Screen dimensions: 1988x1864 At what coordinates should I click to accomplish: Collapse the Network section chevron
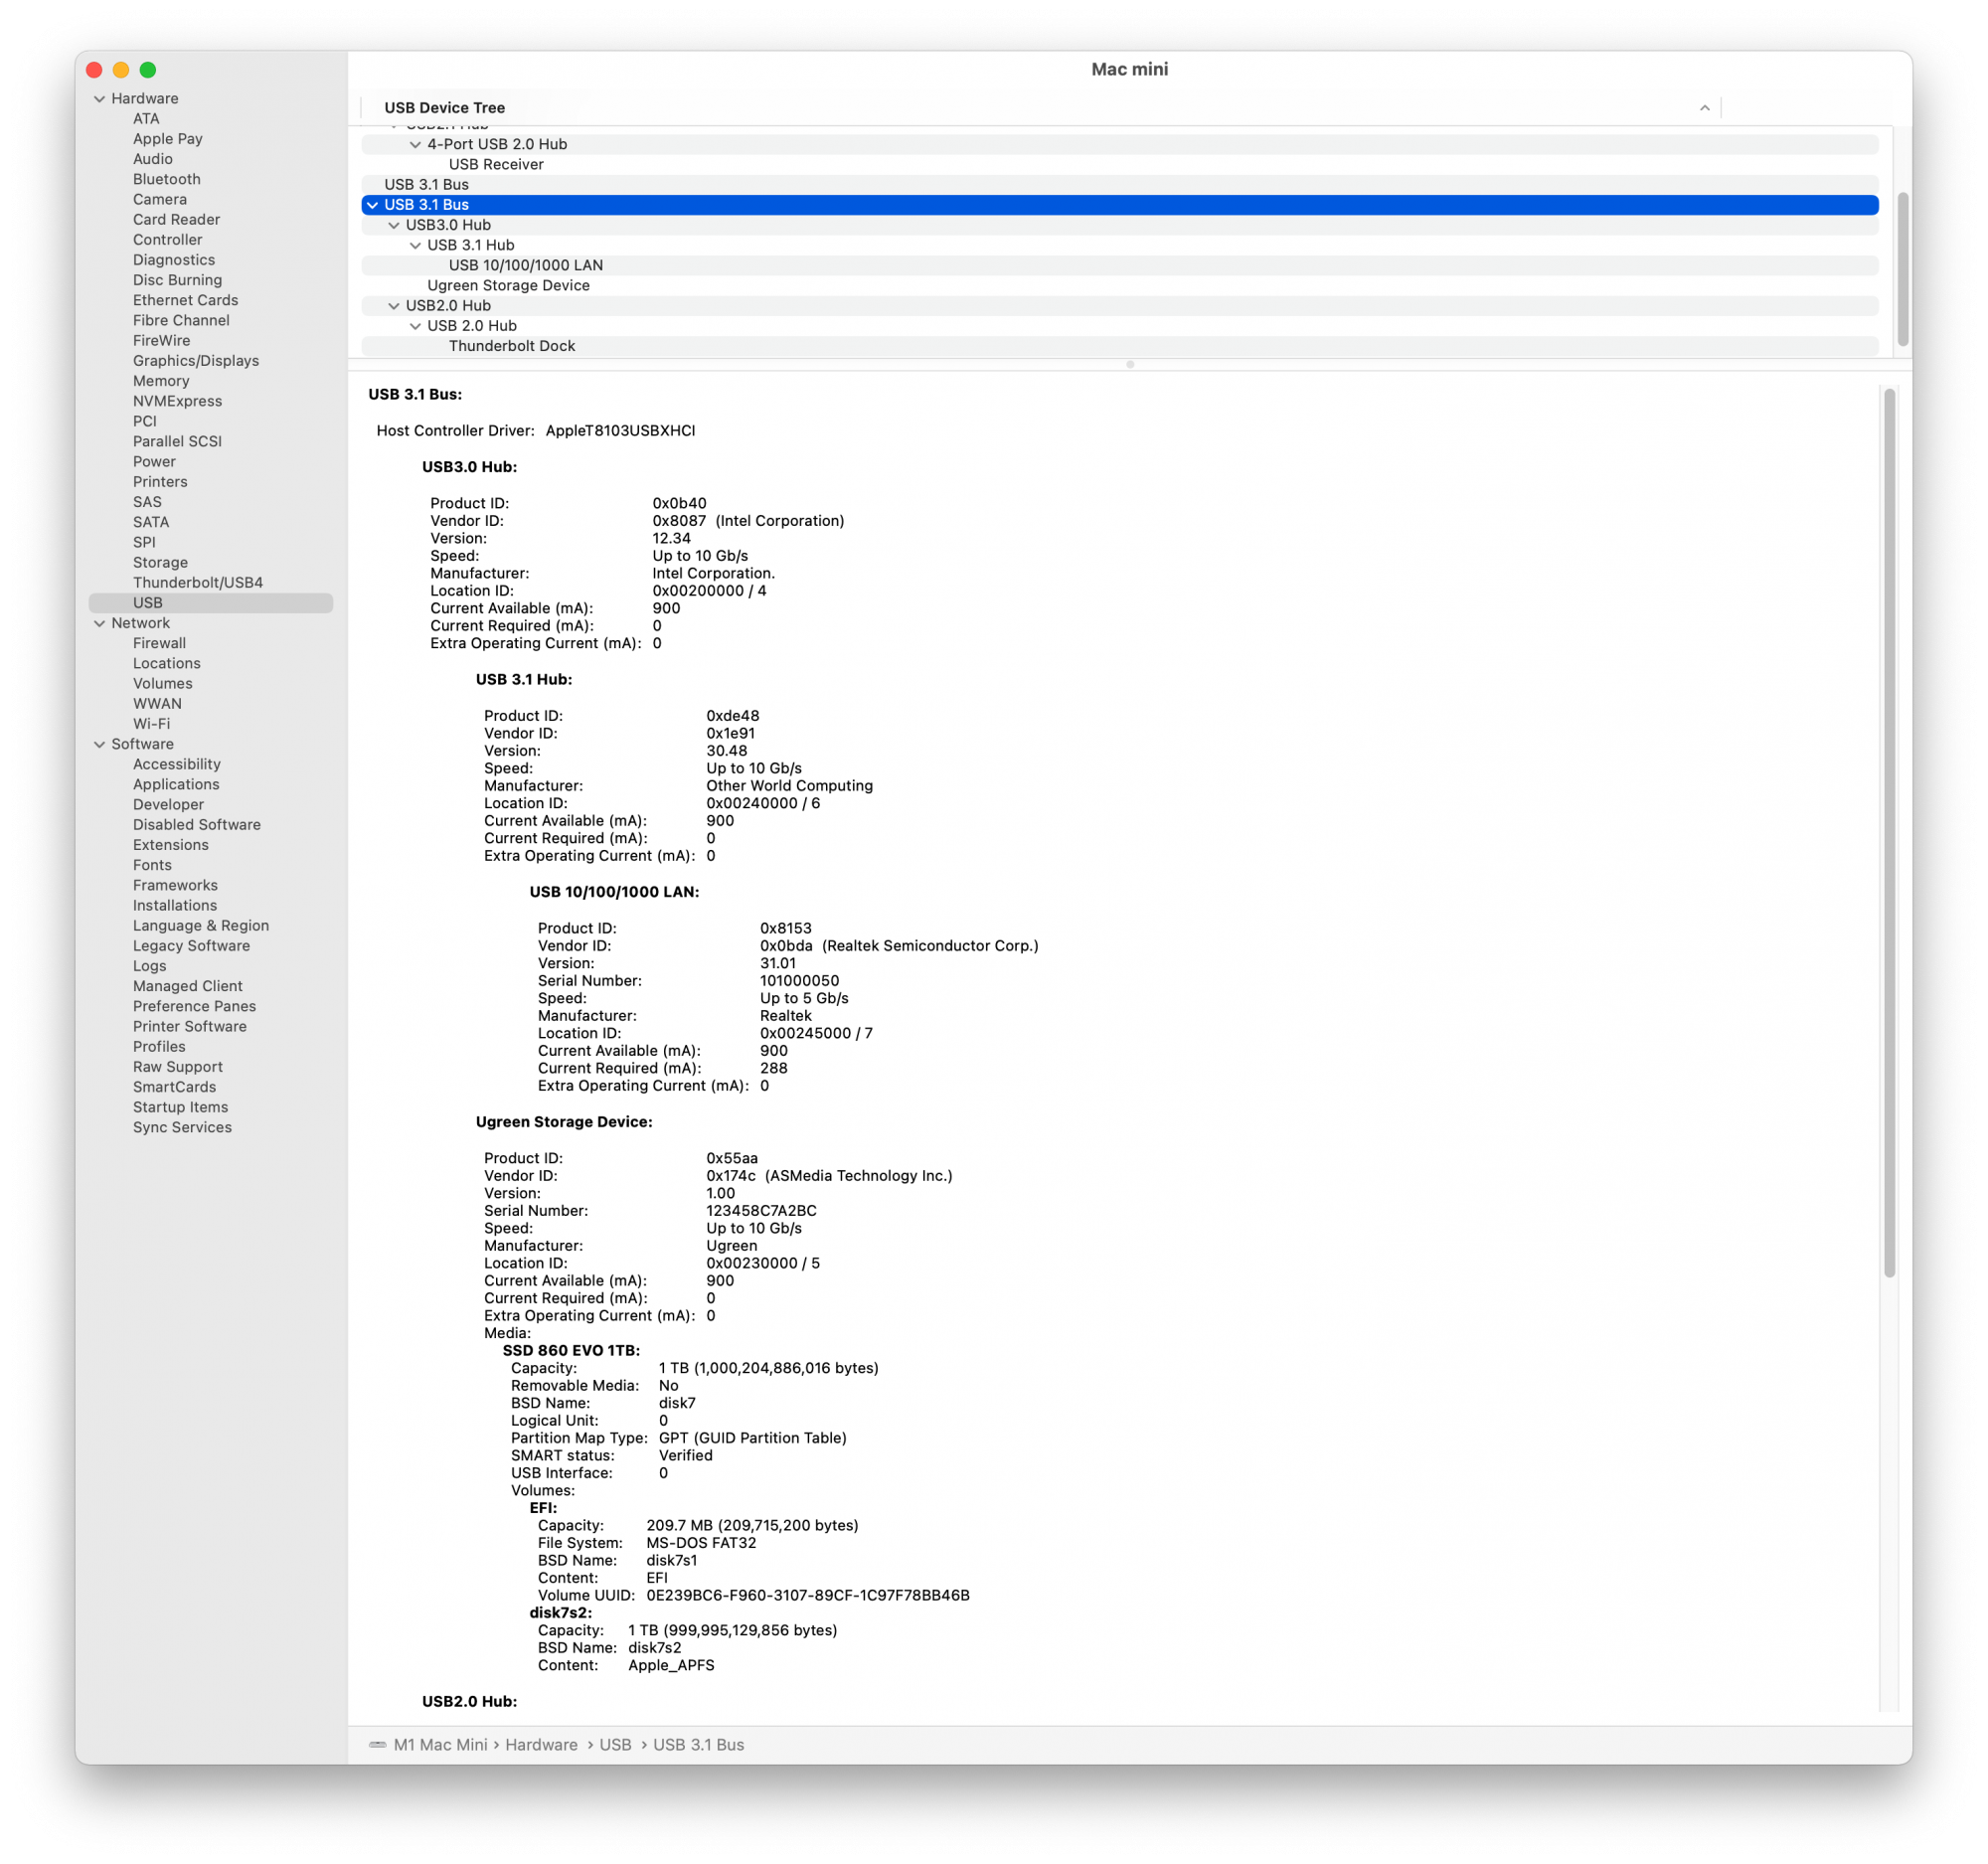point(99,623)
